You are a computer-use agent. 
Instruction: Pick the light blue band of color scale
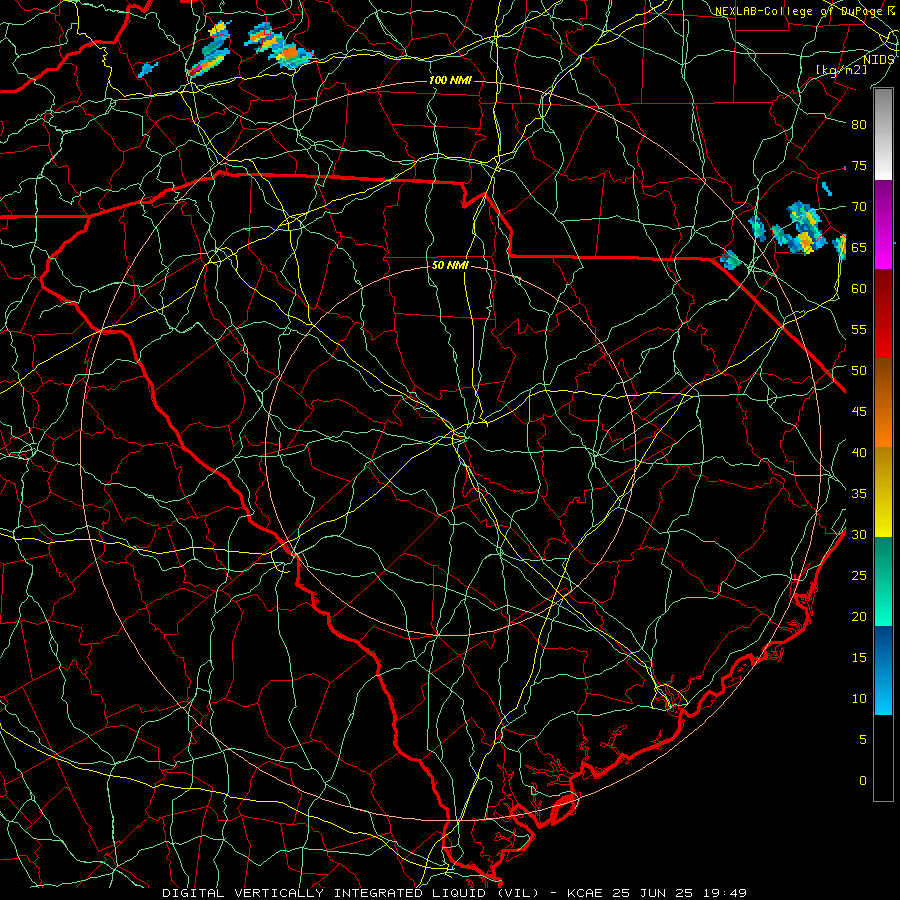pyautogui.click(x=883, y=670)
